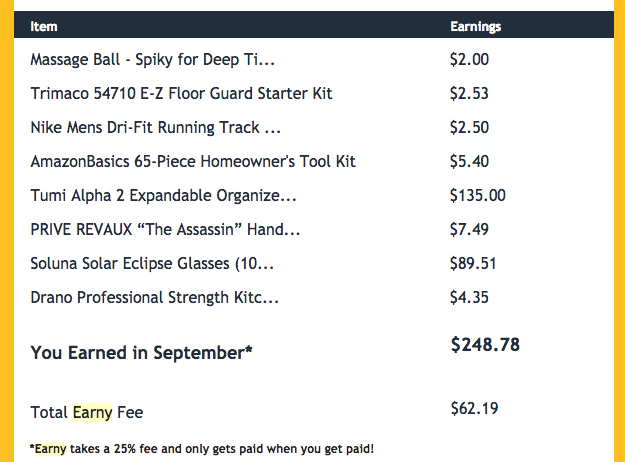Click the PRIVE REVAUX "The Assassin" item
Image resolution: width=625 pixels, height=462 pixels.
(166, 229)
